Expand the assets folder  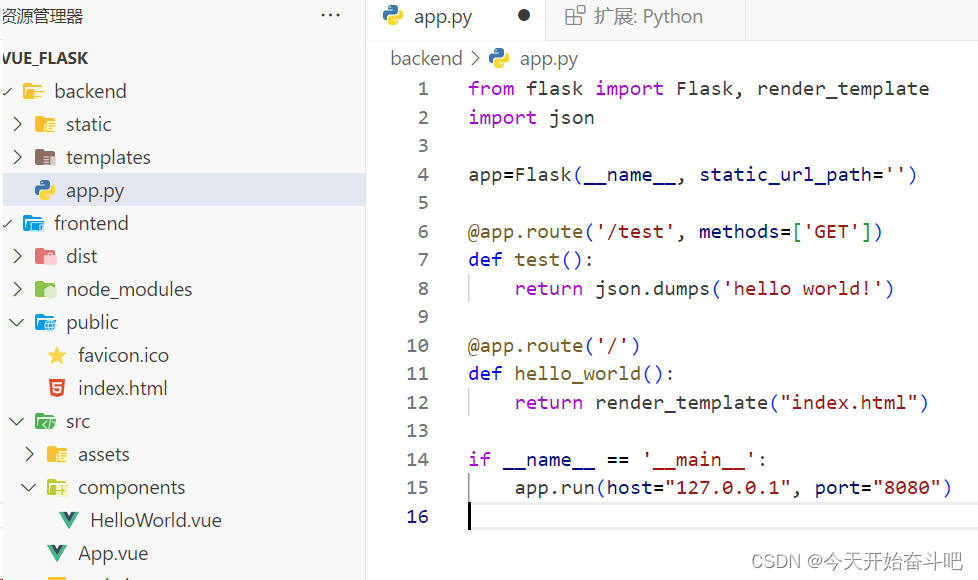(28, 454)
